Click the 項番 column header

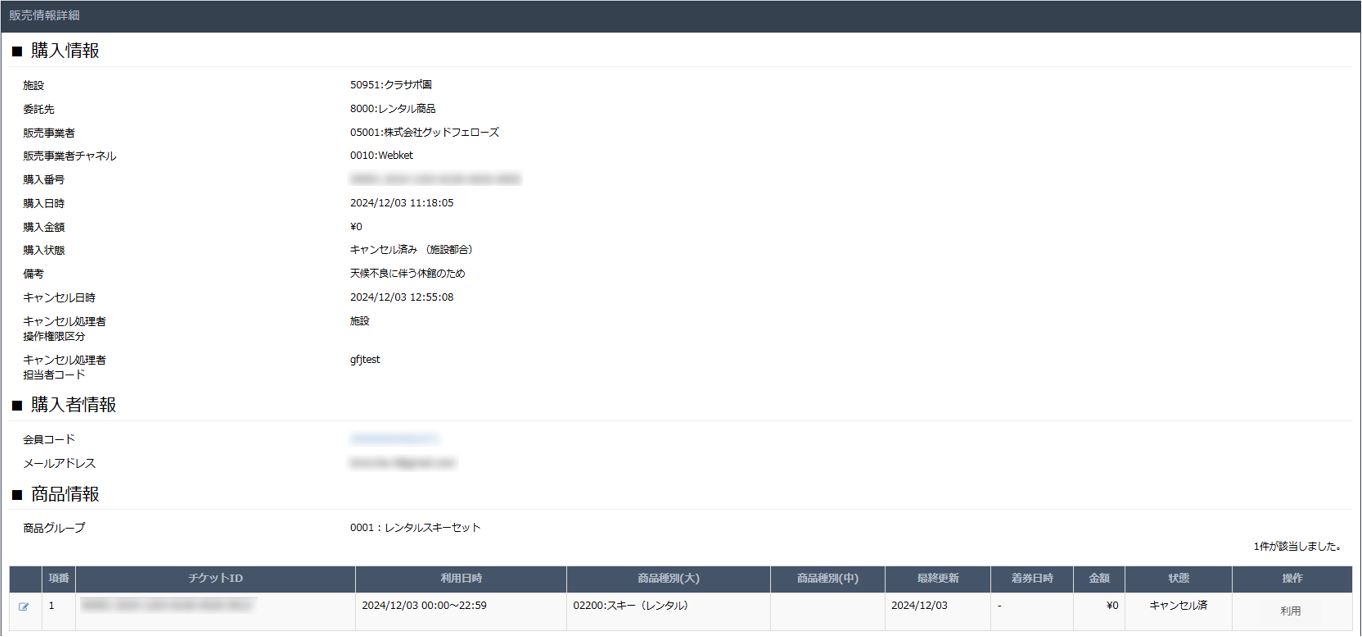click(58, 579)
